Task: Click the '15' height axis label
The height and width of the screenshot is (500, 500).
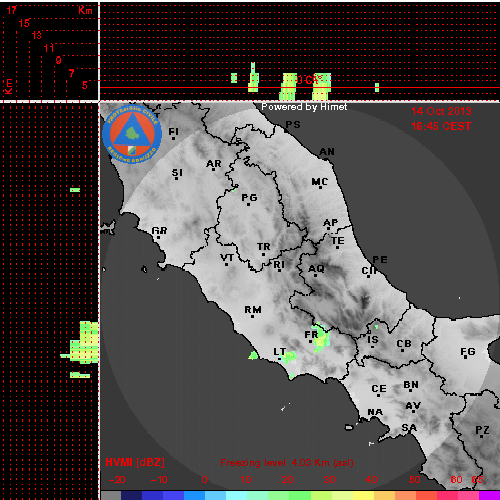Action: tap(24, 23)
